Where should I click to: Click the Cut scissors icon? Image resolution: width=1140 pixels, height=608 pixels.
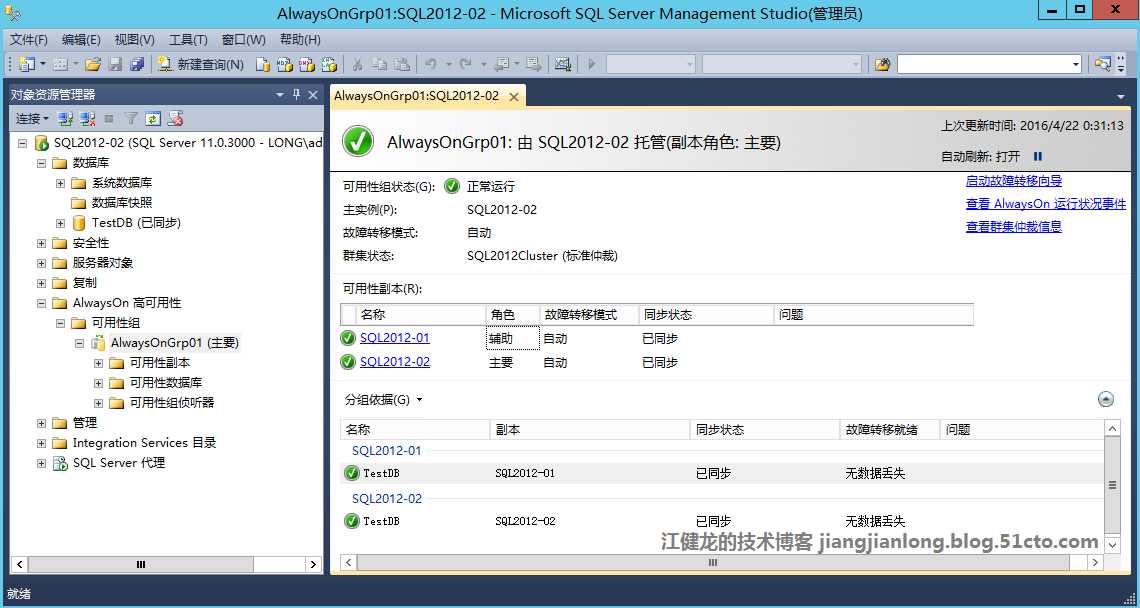357,65
